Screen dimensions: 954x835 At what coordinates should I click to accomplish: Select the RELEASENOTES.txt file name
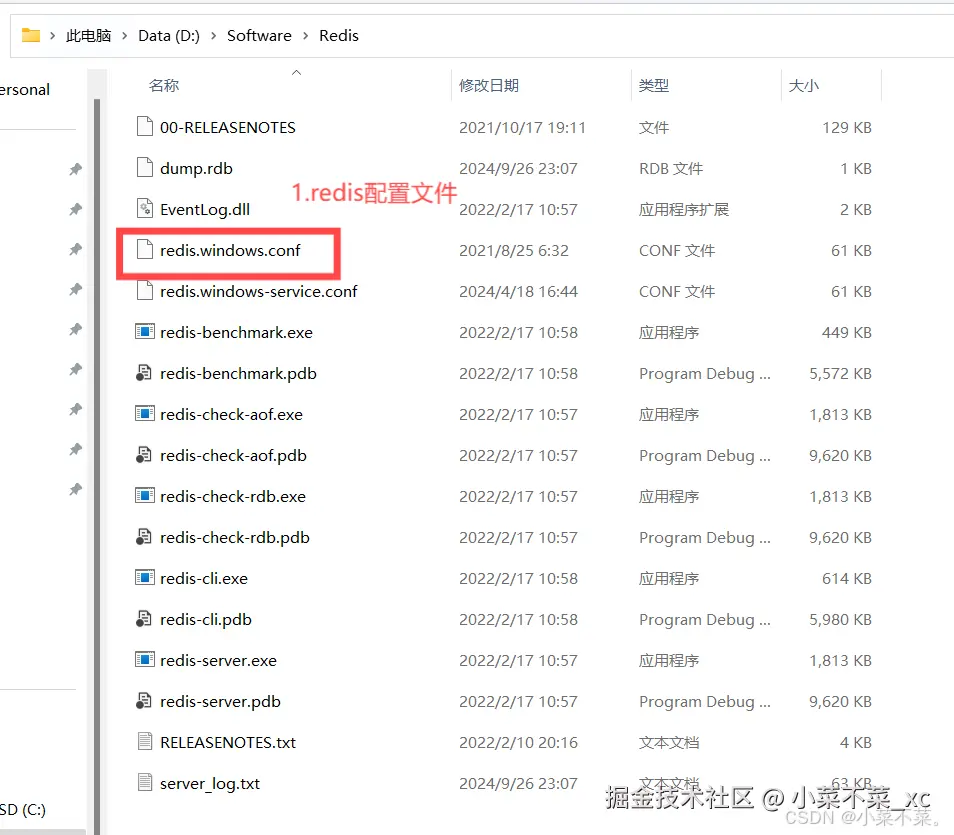228,742
